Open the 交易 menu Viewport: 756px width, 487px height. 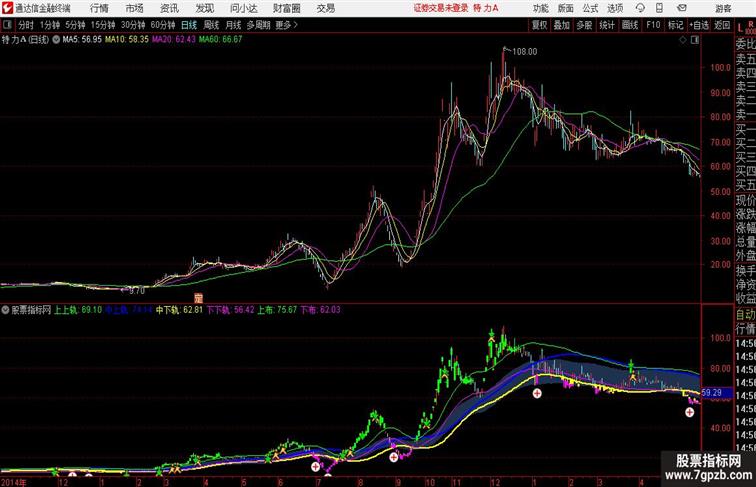coord(325,8)
